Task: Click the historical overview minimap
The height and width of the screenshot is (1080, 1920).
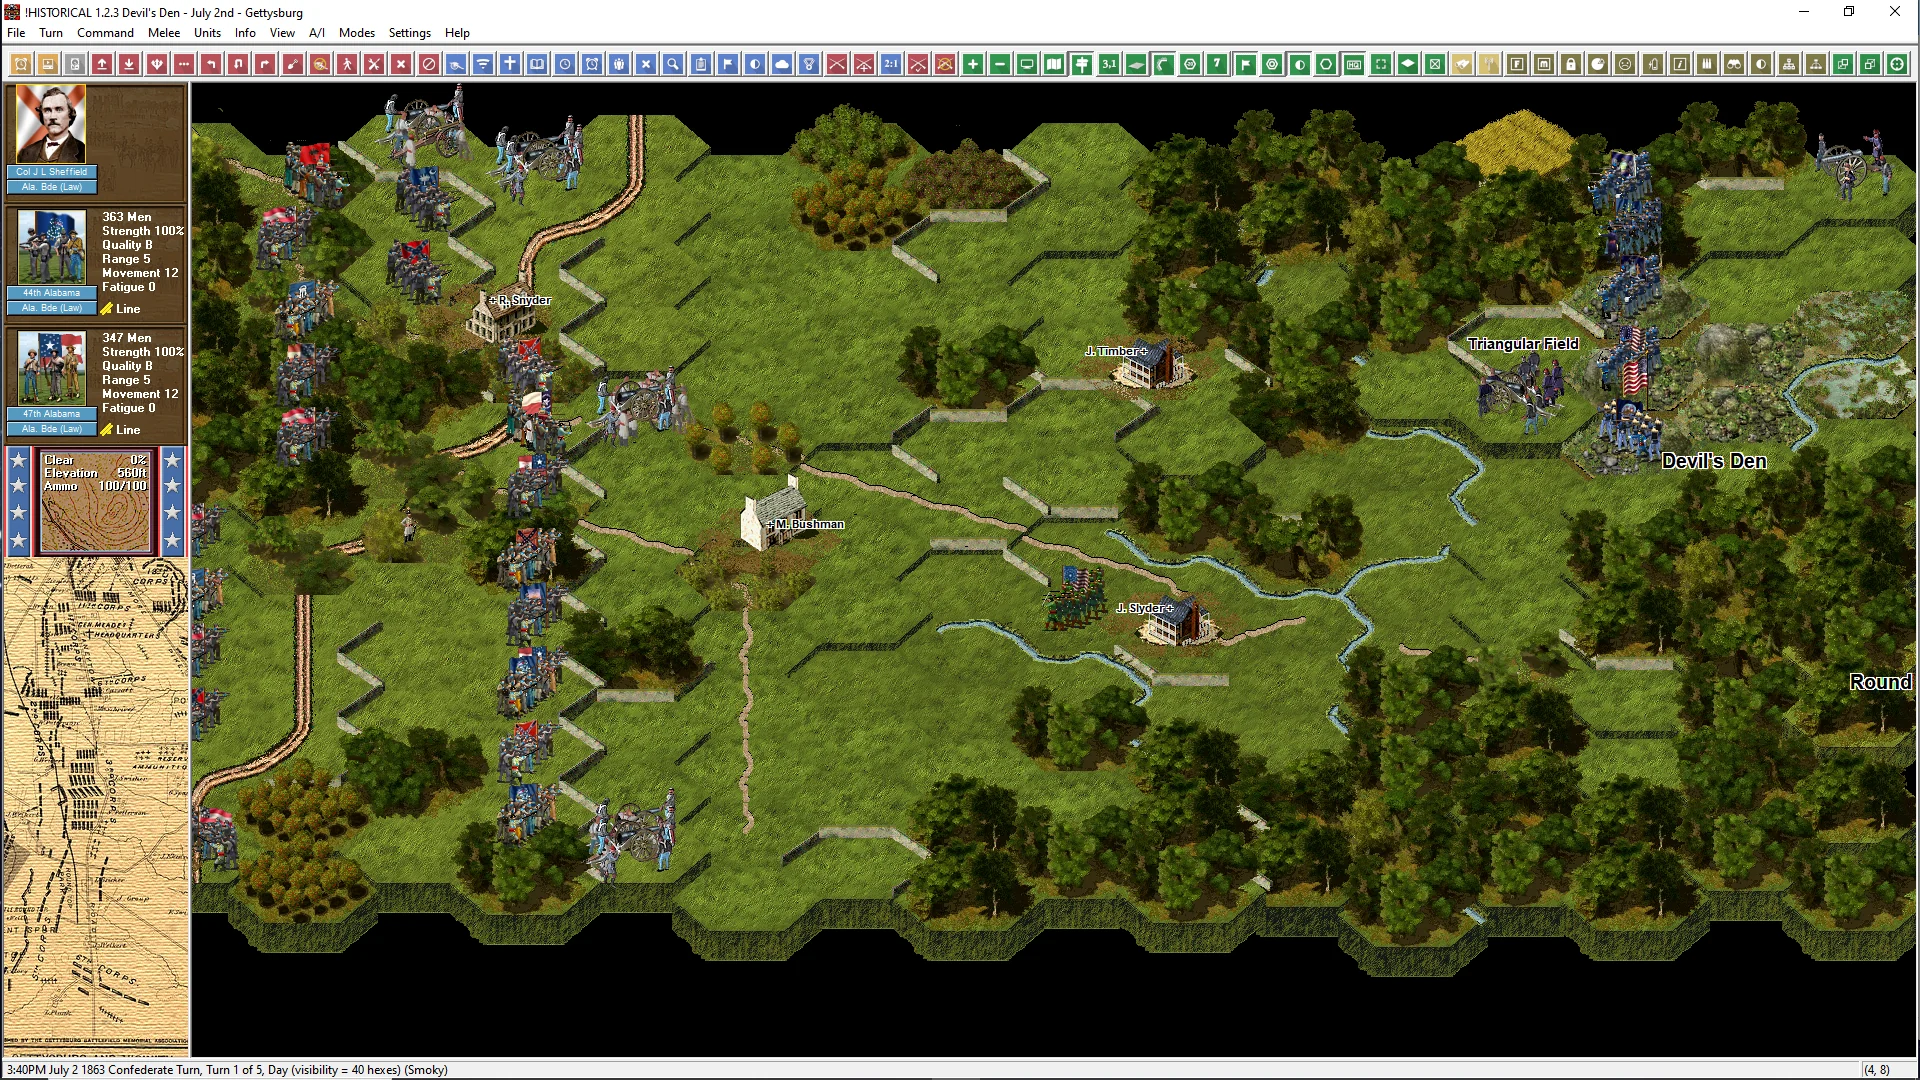Action: point(96,800)
